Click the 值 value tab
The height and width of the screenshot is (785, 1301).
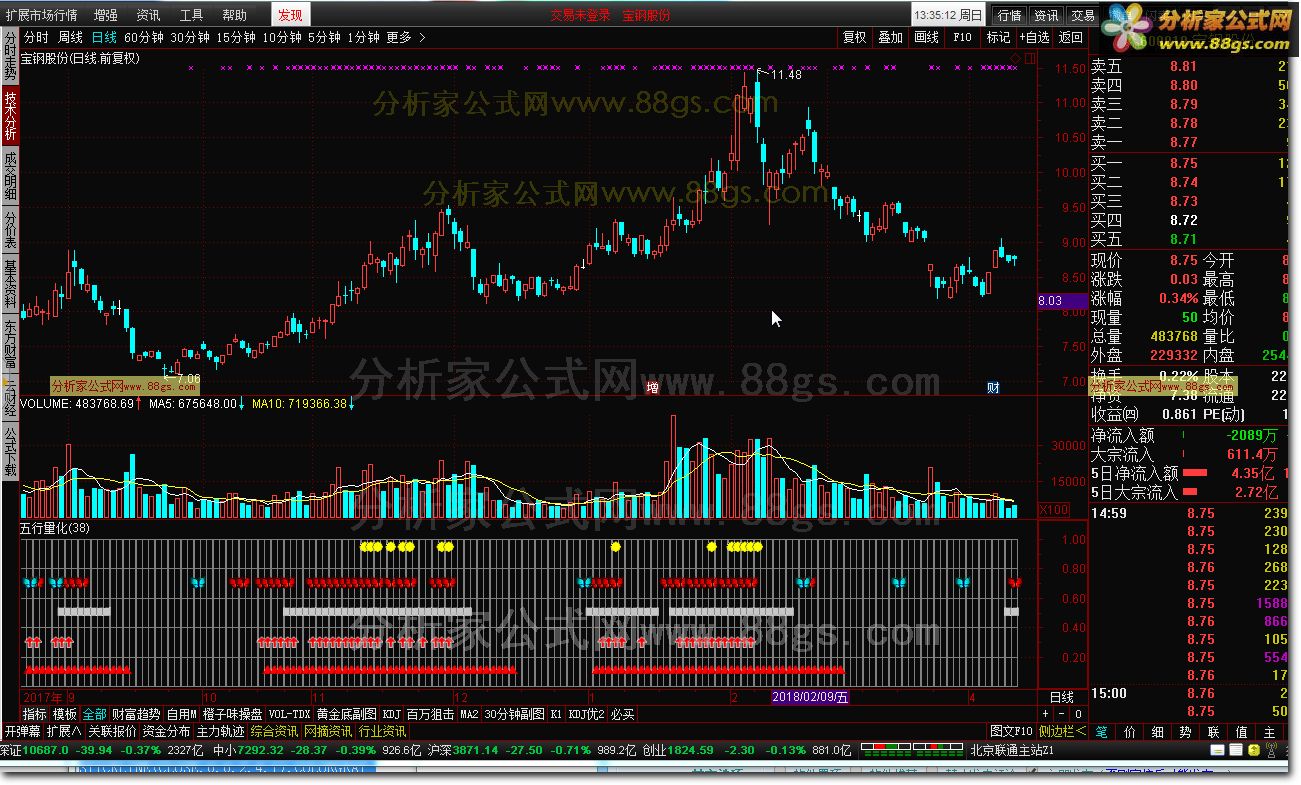(1241, 732)
